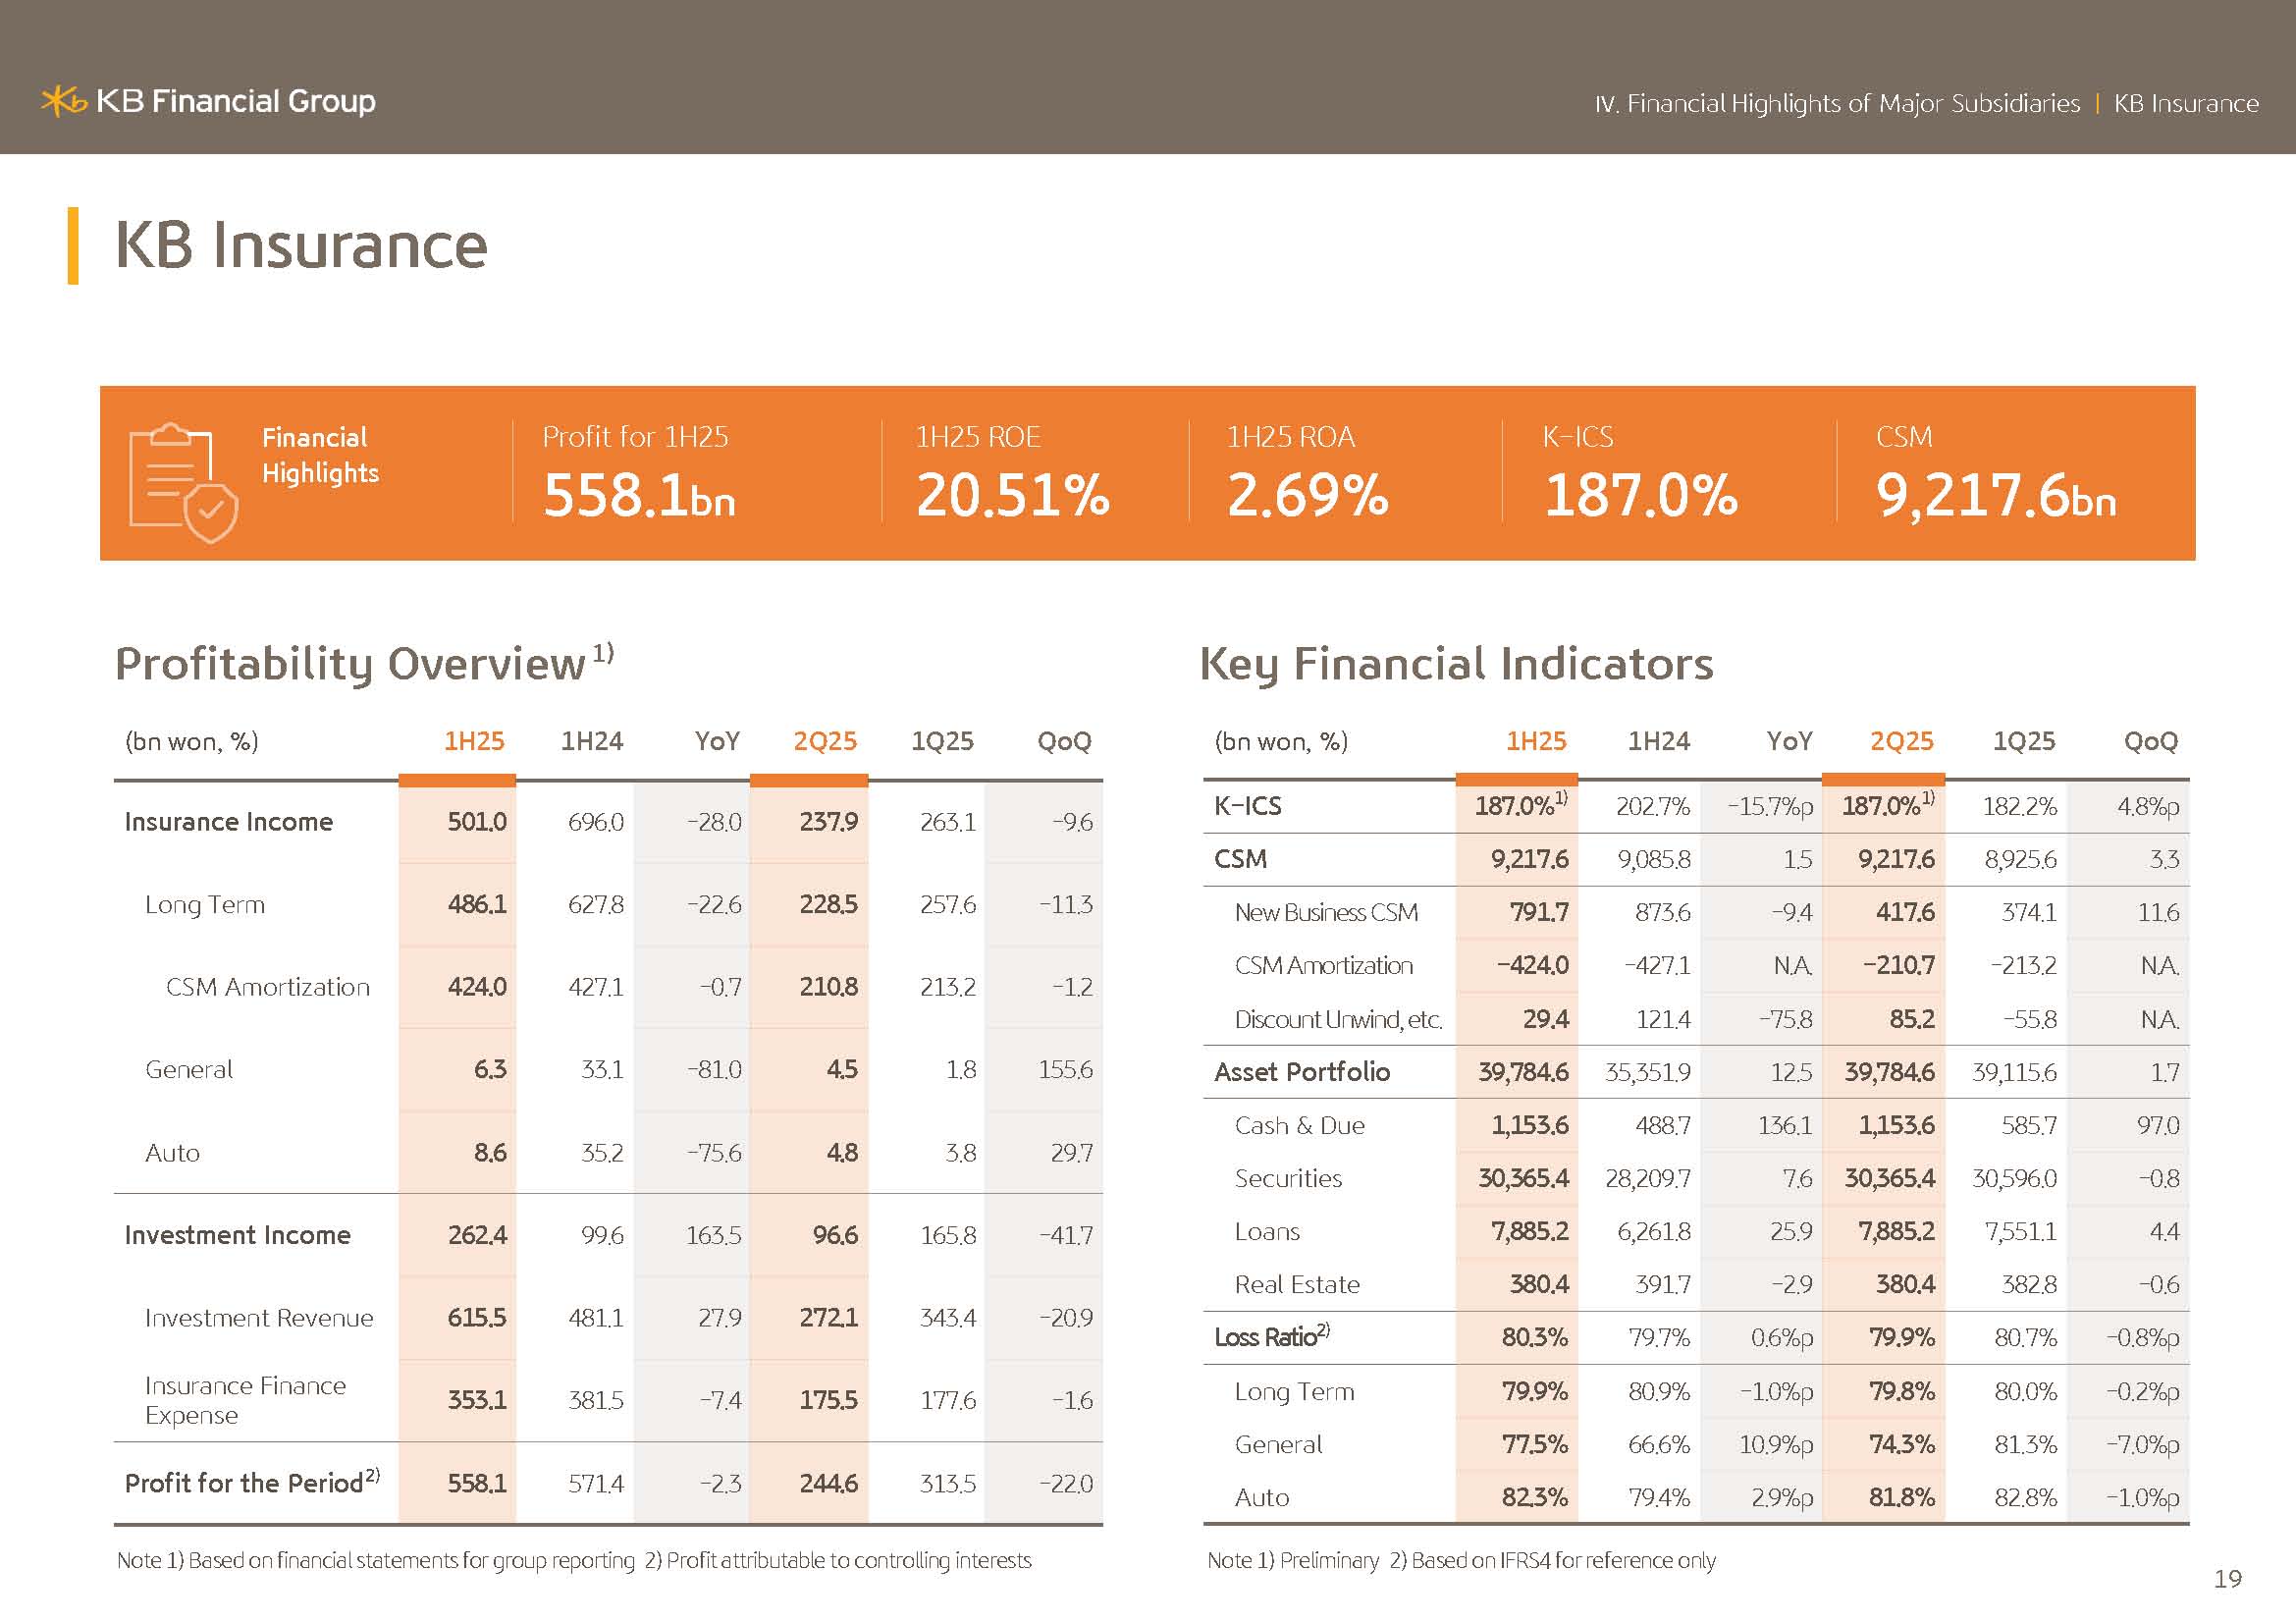2296x1624 pixels.
Task: Click the Loss Ratio row label
Action: click(x=1266, y=1338)
